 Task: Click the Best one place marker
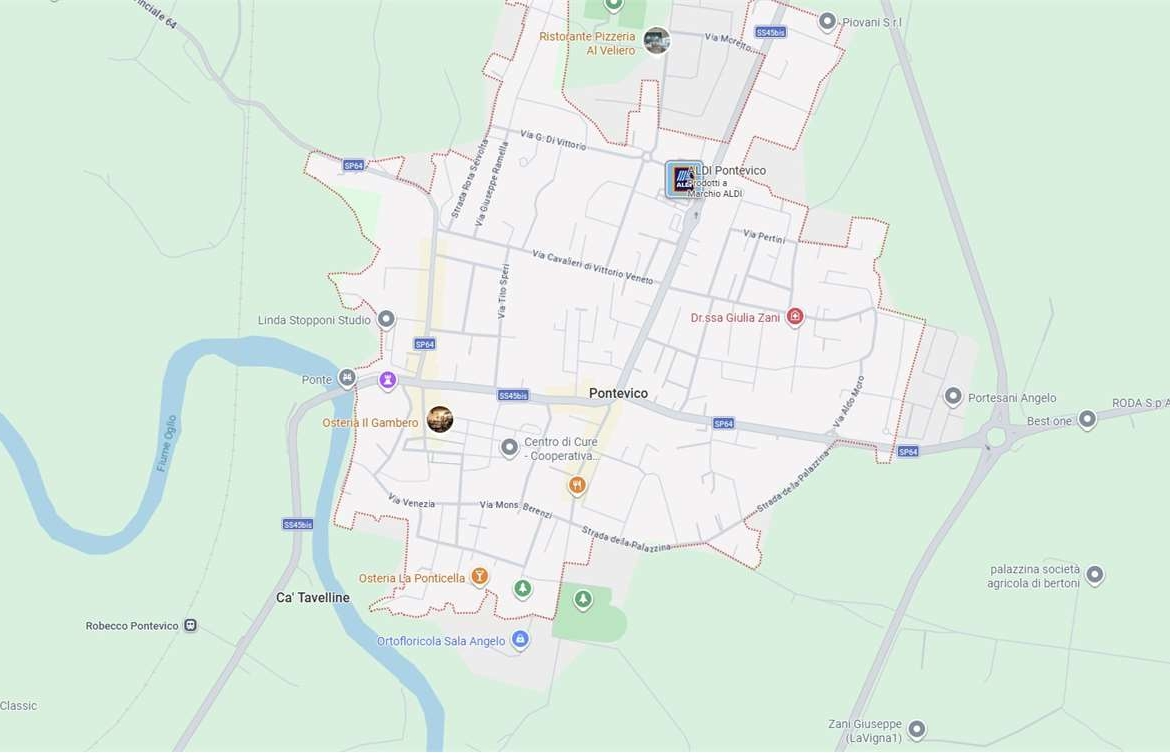(x=1087, y=419)
